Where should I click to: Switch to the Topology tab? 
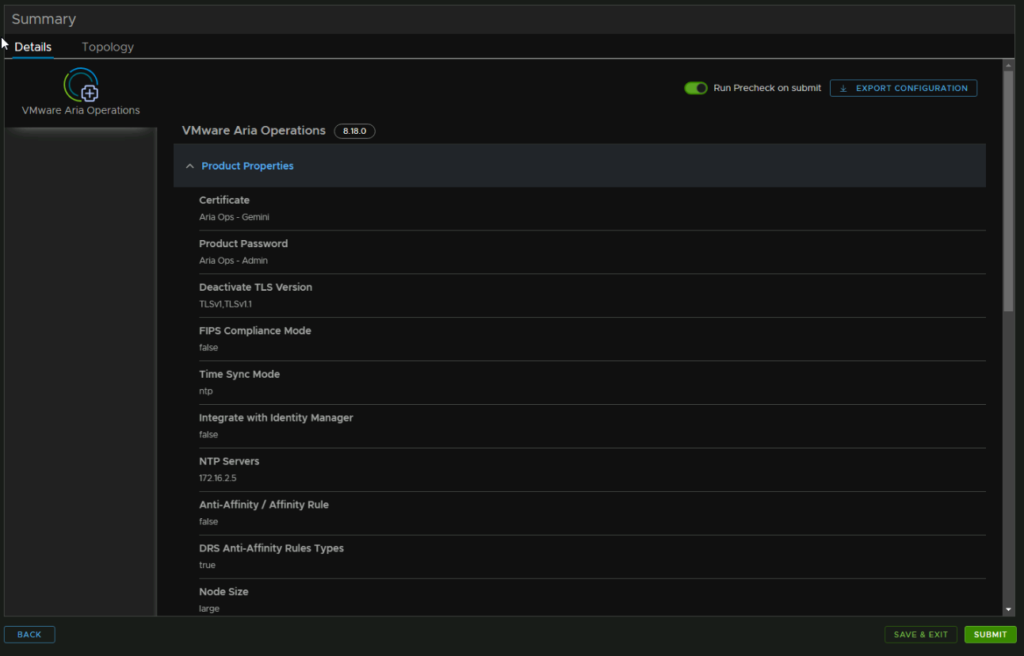coord(108,47)
